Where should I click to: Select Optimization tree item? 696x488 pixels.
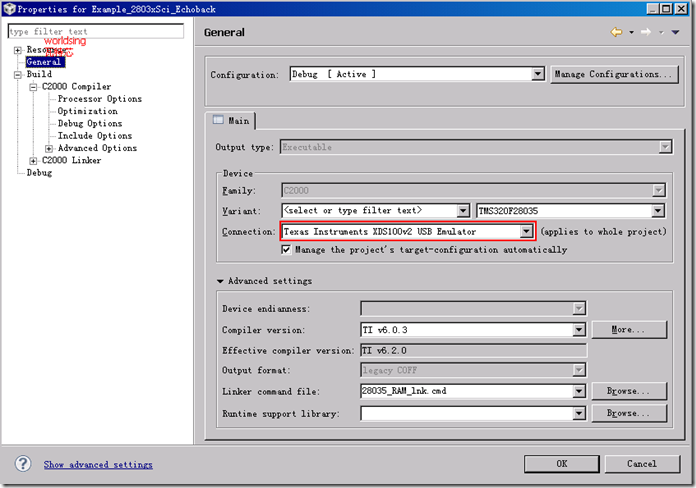87,111
